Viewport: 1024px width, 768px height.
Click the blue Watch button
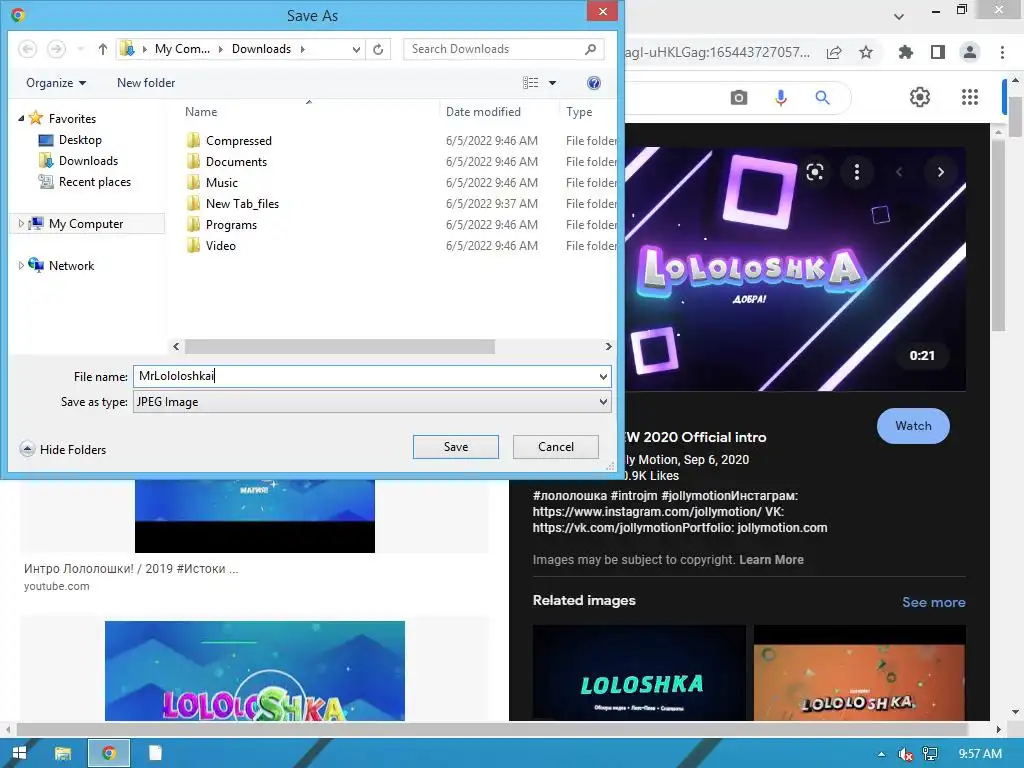pos(913,426)
